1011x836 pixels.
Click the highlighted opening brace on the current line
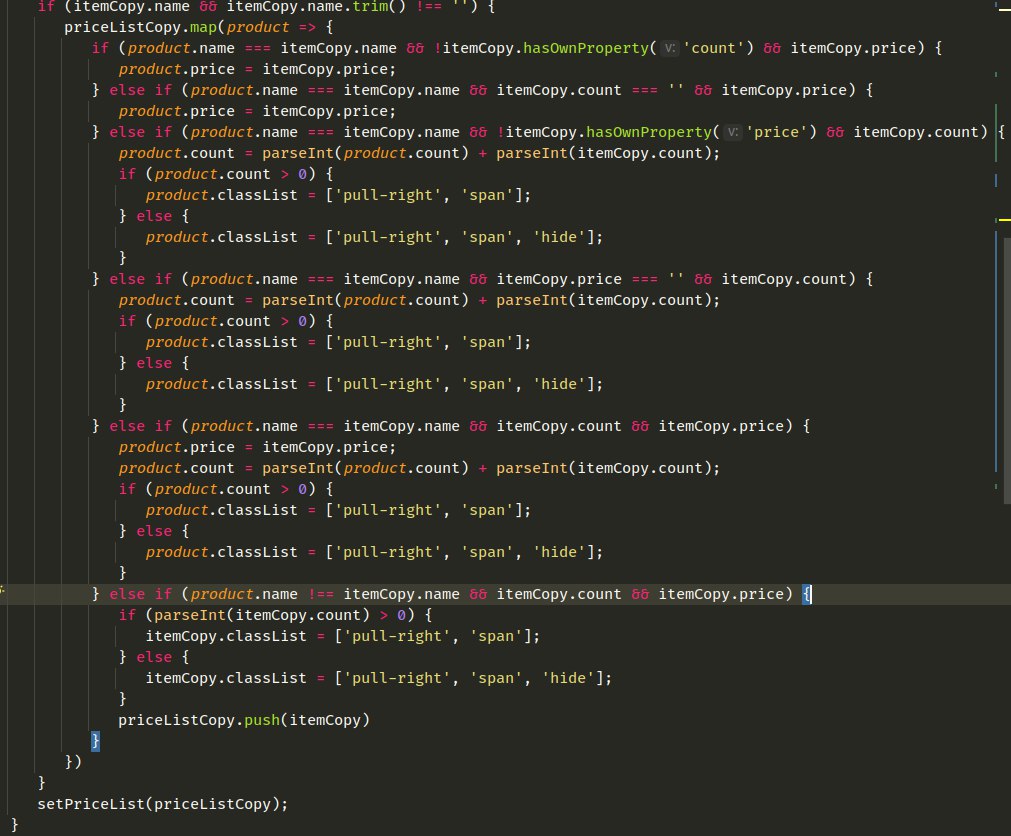point(807,594)
